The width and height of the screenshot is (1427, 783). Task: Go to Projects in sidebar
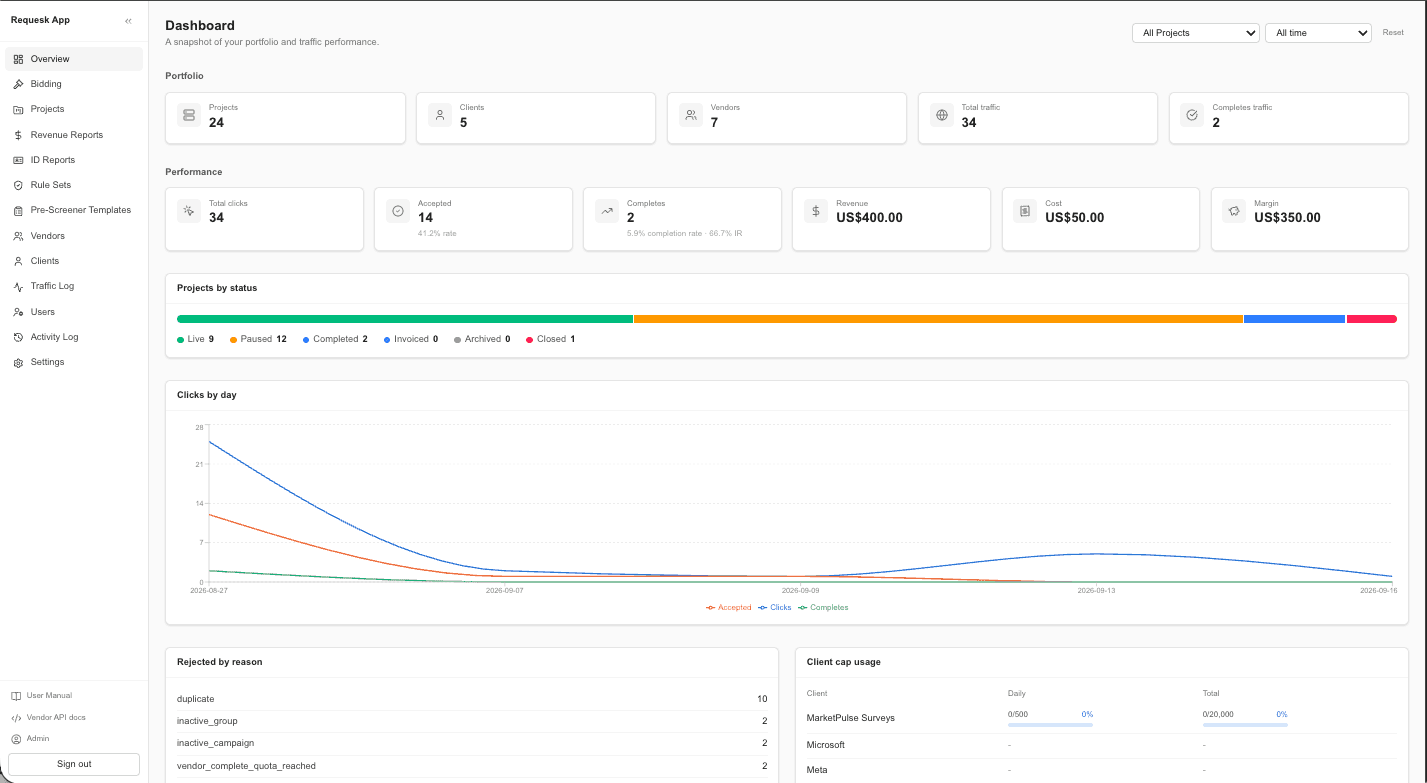pos(74,109)
